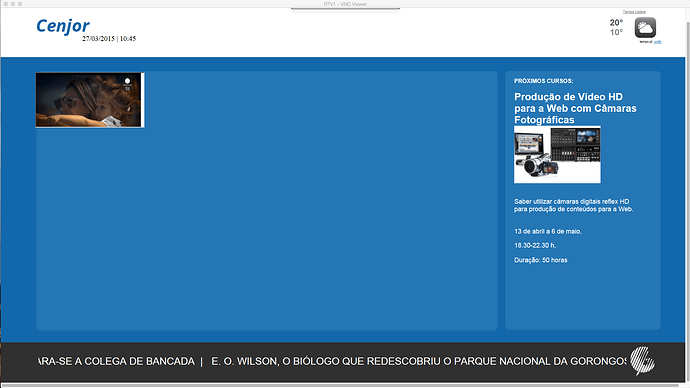
Task: Click the E. O. Wilson ticker headline
Action: (x=418, y=361)
